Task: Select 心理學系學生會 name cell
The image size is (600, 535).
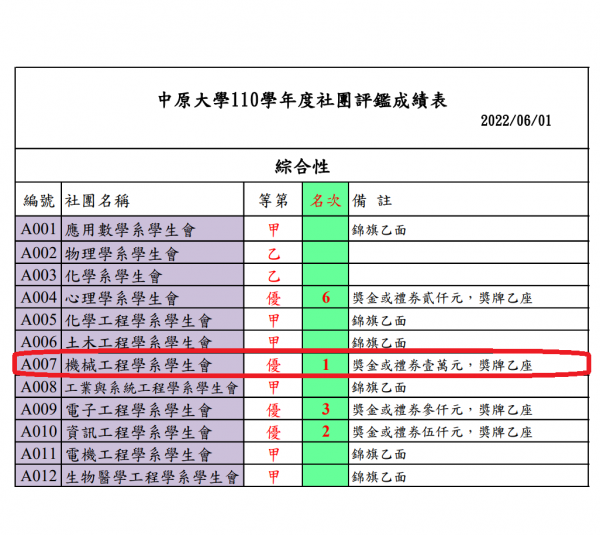Action: point(153,297)
